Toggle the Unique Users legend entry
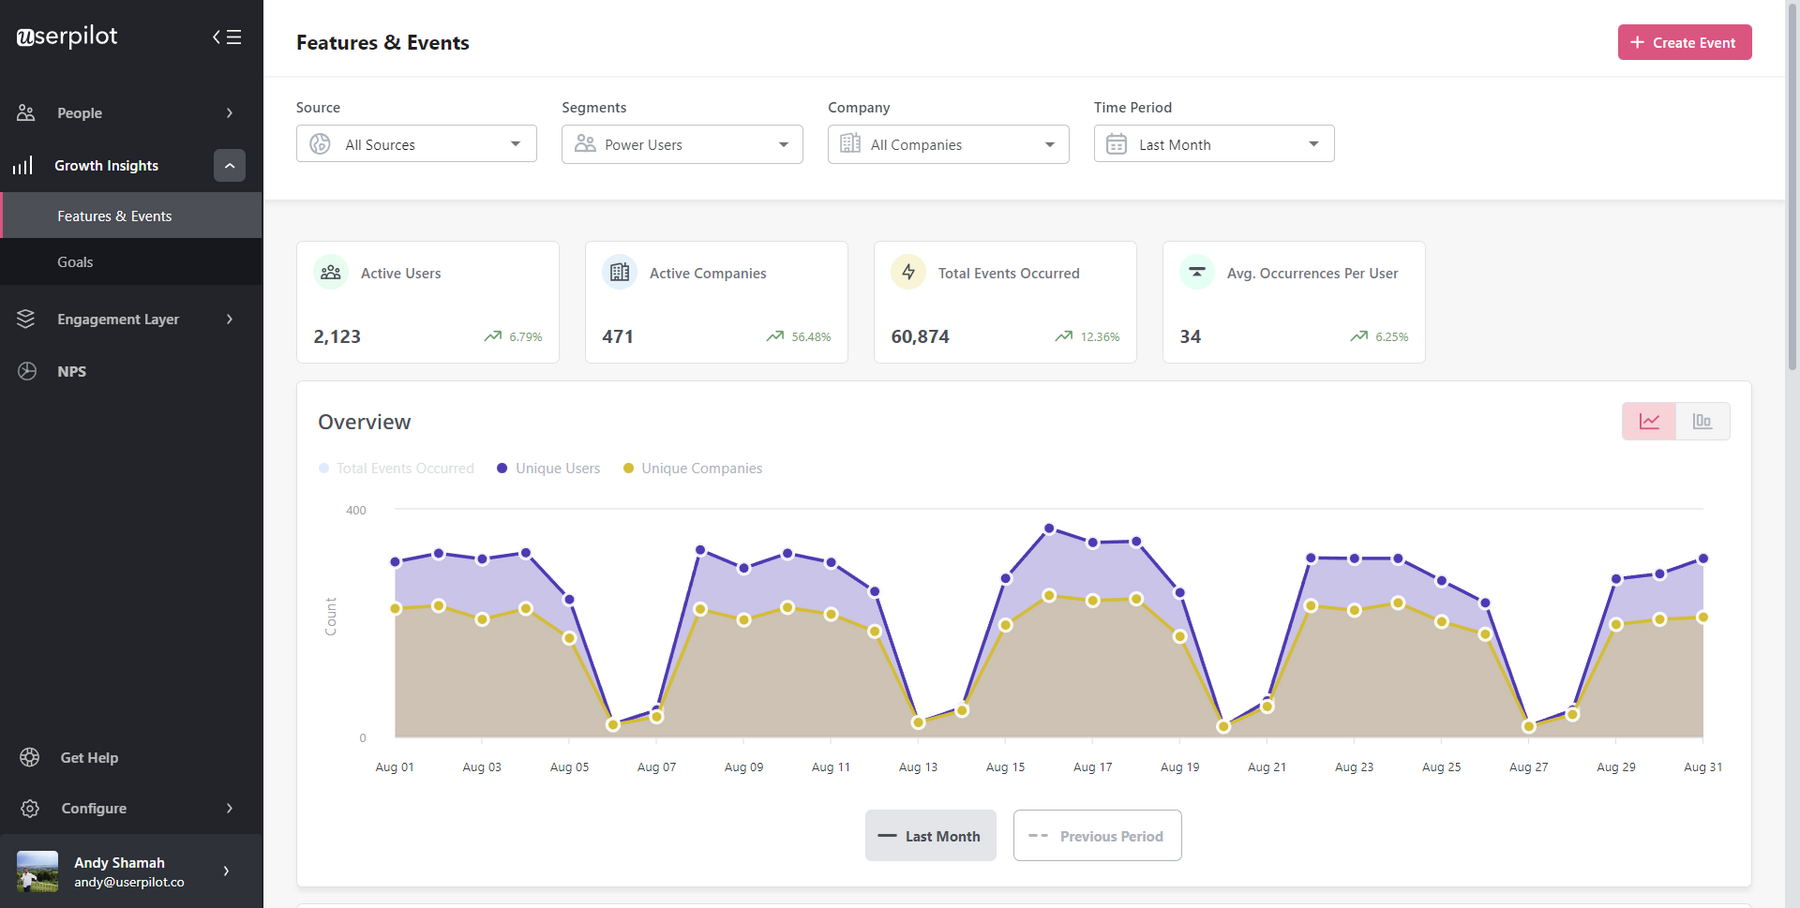Viewport: 1800px width, 908px height. pyautogui.click(x=547, y=467)
